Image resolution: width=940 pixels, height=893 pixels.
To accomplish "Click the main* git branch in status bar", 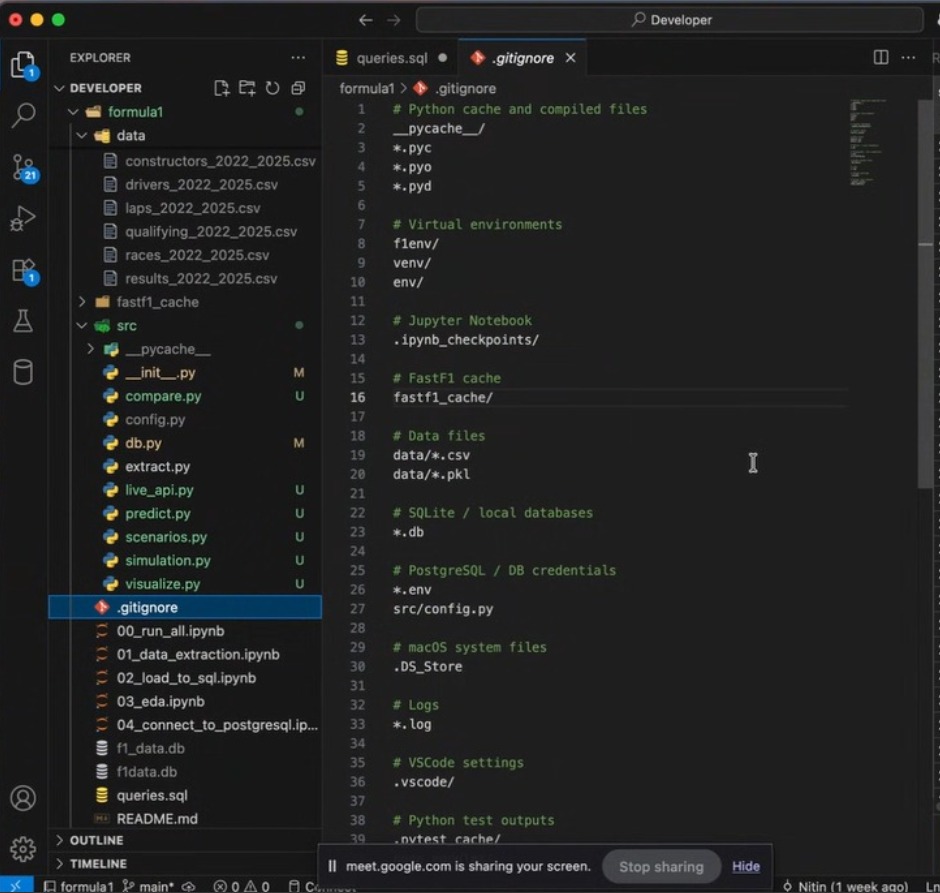I will coord(147,886).
